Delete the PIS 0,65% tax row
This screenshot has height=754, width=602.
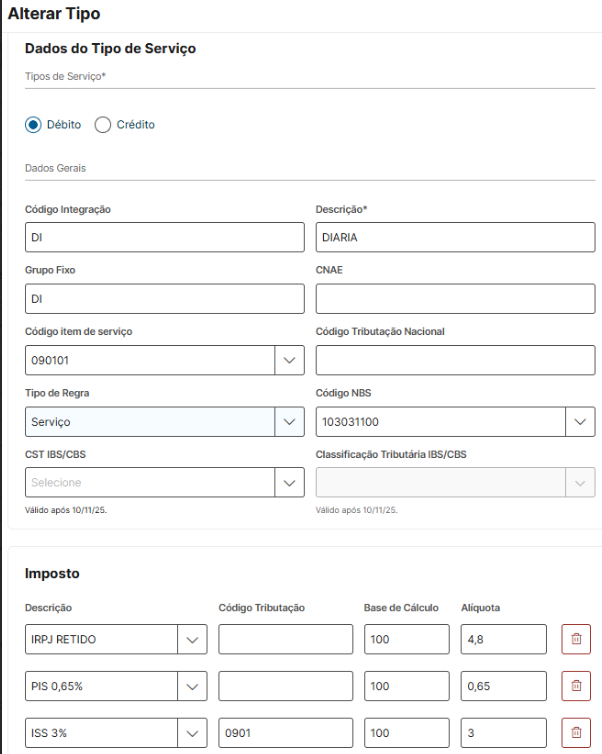[x=575, y=685]
